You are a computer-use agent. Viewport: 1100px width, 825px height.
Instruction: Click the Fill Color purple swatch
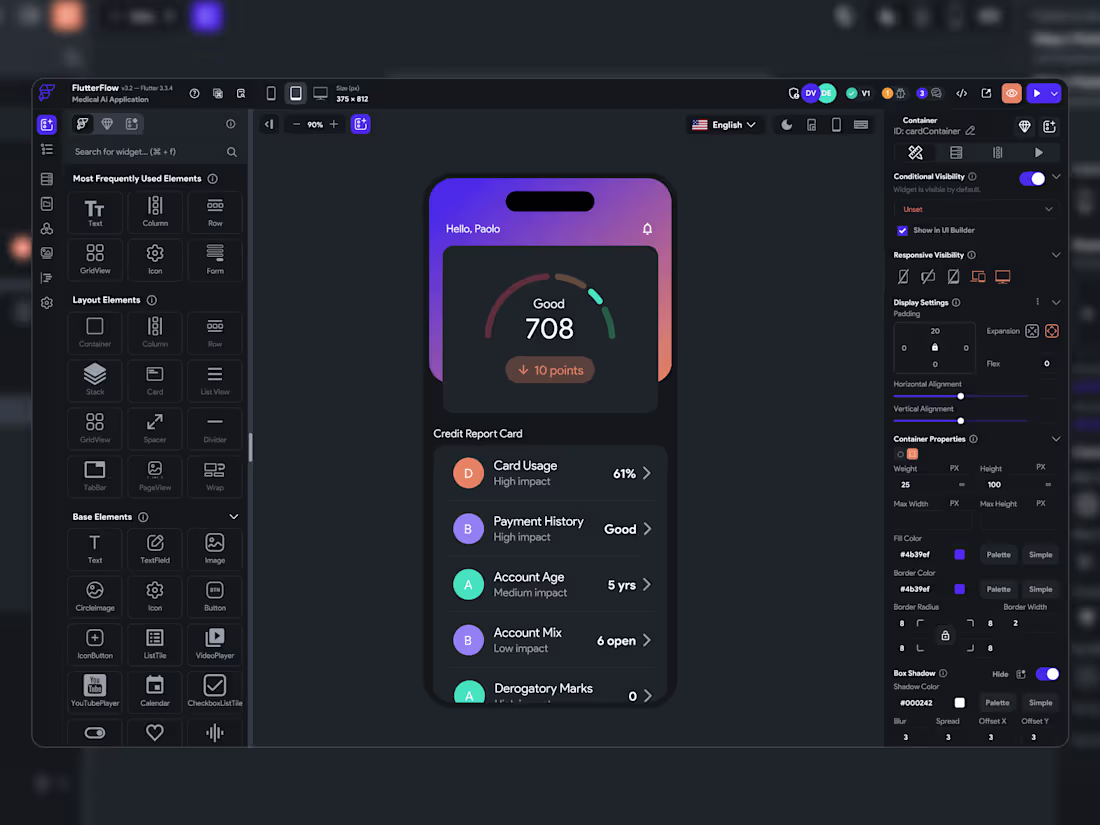959,555
